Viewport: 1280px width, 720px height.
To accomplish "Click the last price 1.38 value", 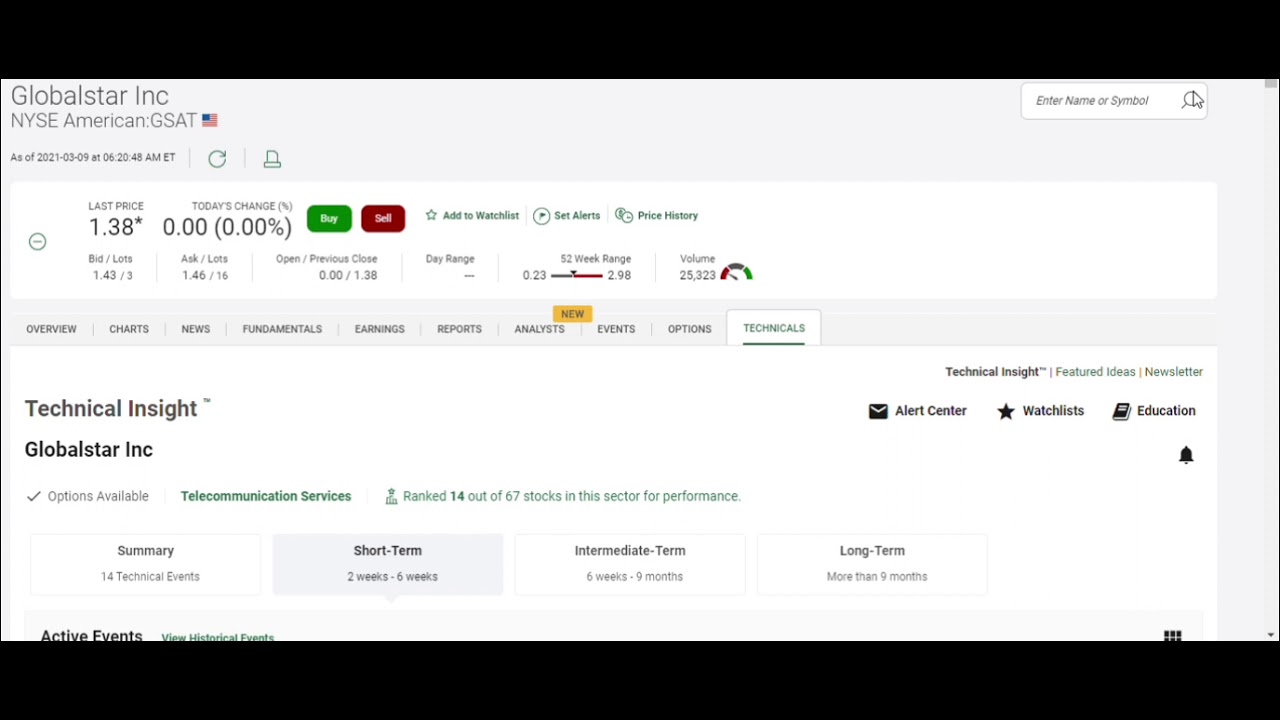I will (115, 227).
